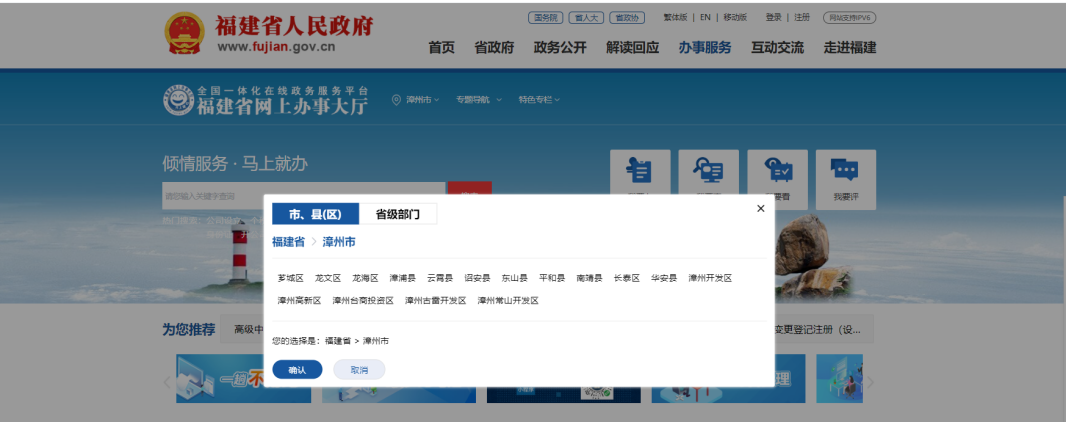
Task: Click the location pin icon beside 漳州市
Action: [396, 100]
